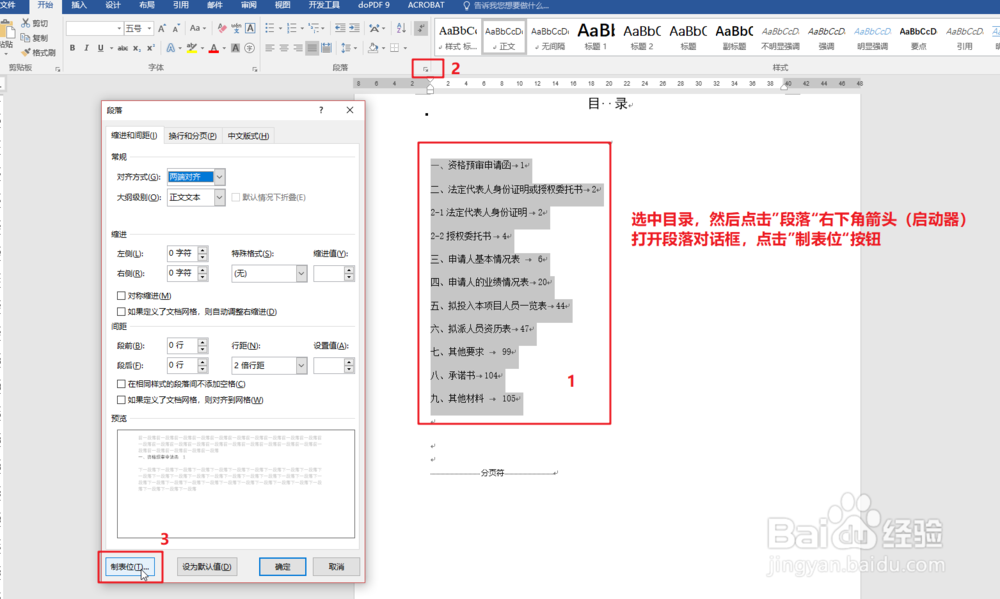Select the bullets list icon
This screenshot has width=1000, height=599.
point(269,27)
